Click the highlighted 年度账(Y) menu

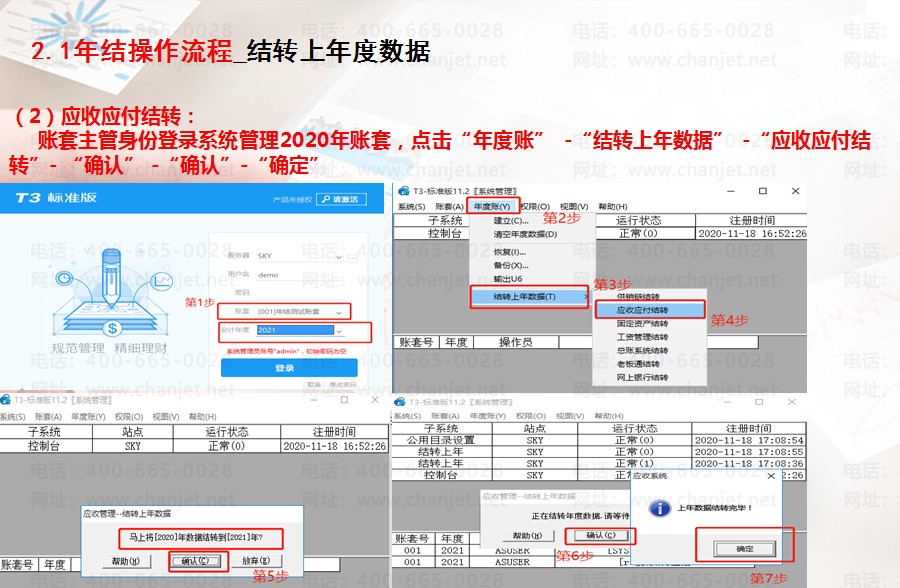pos(492,207)
